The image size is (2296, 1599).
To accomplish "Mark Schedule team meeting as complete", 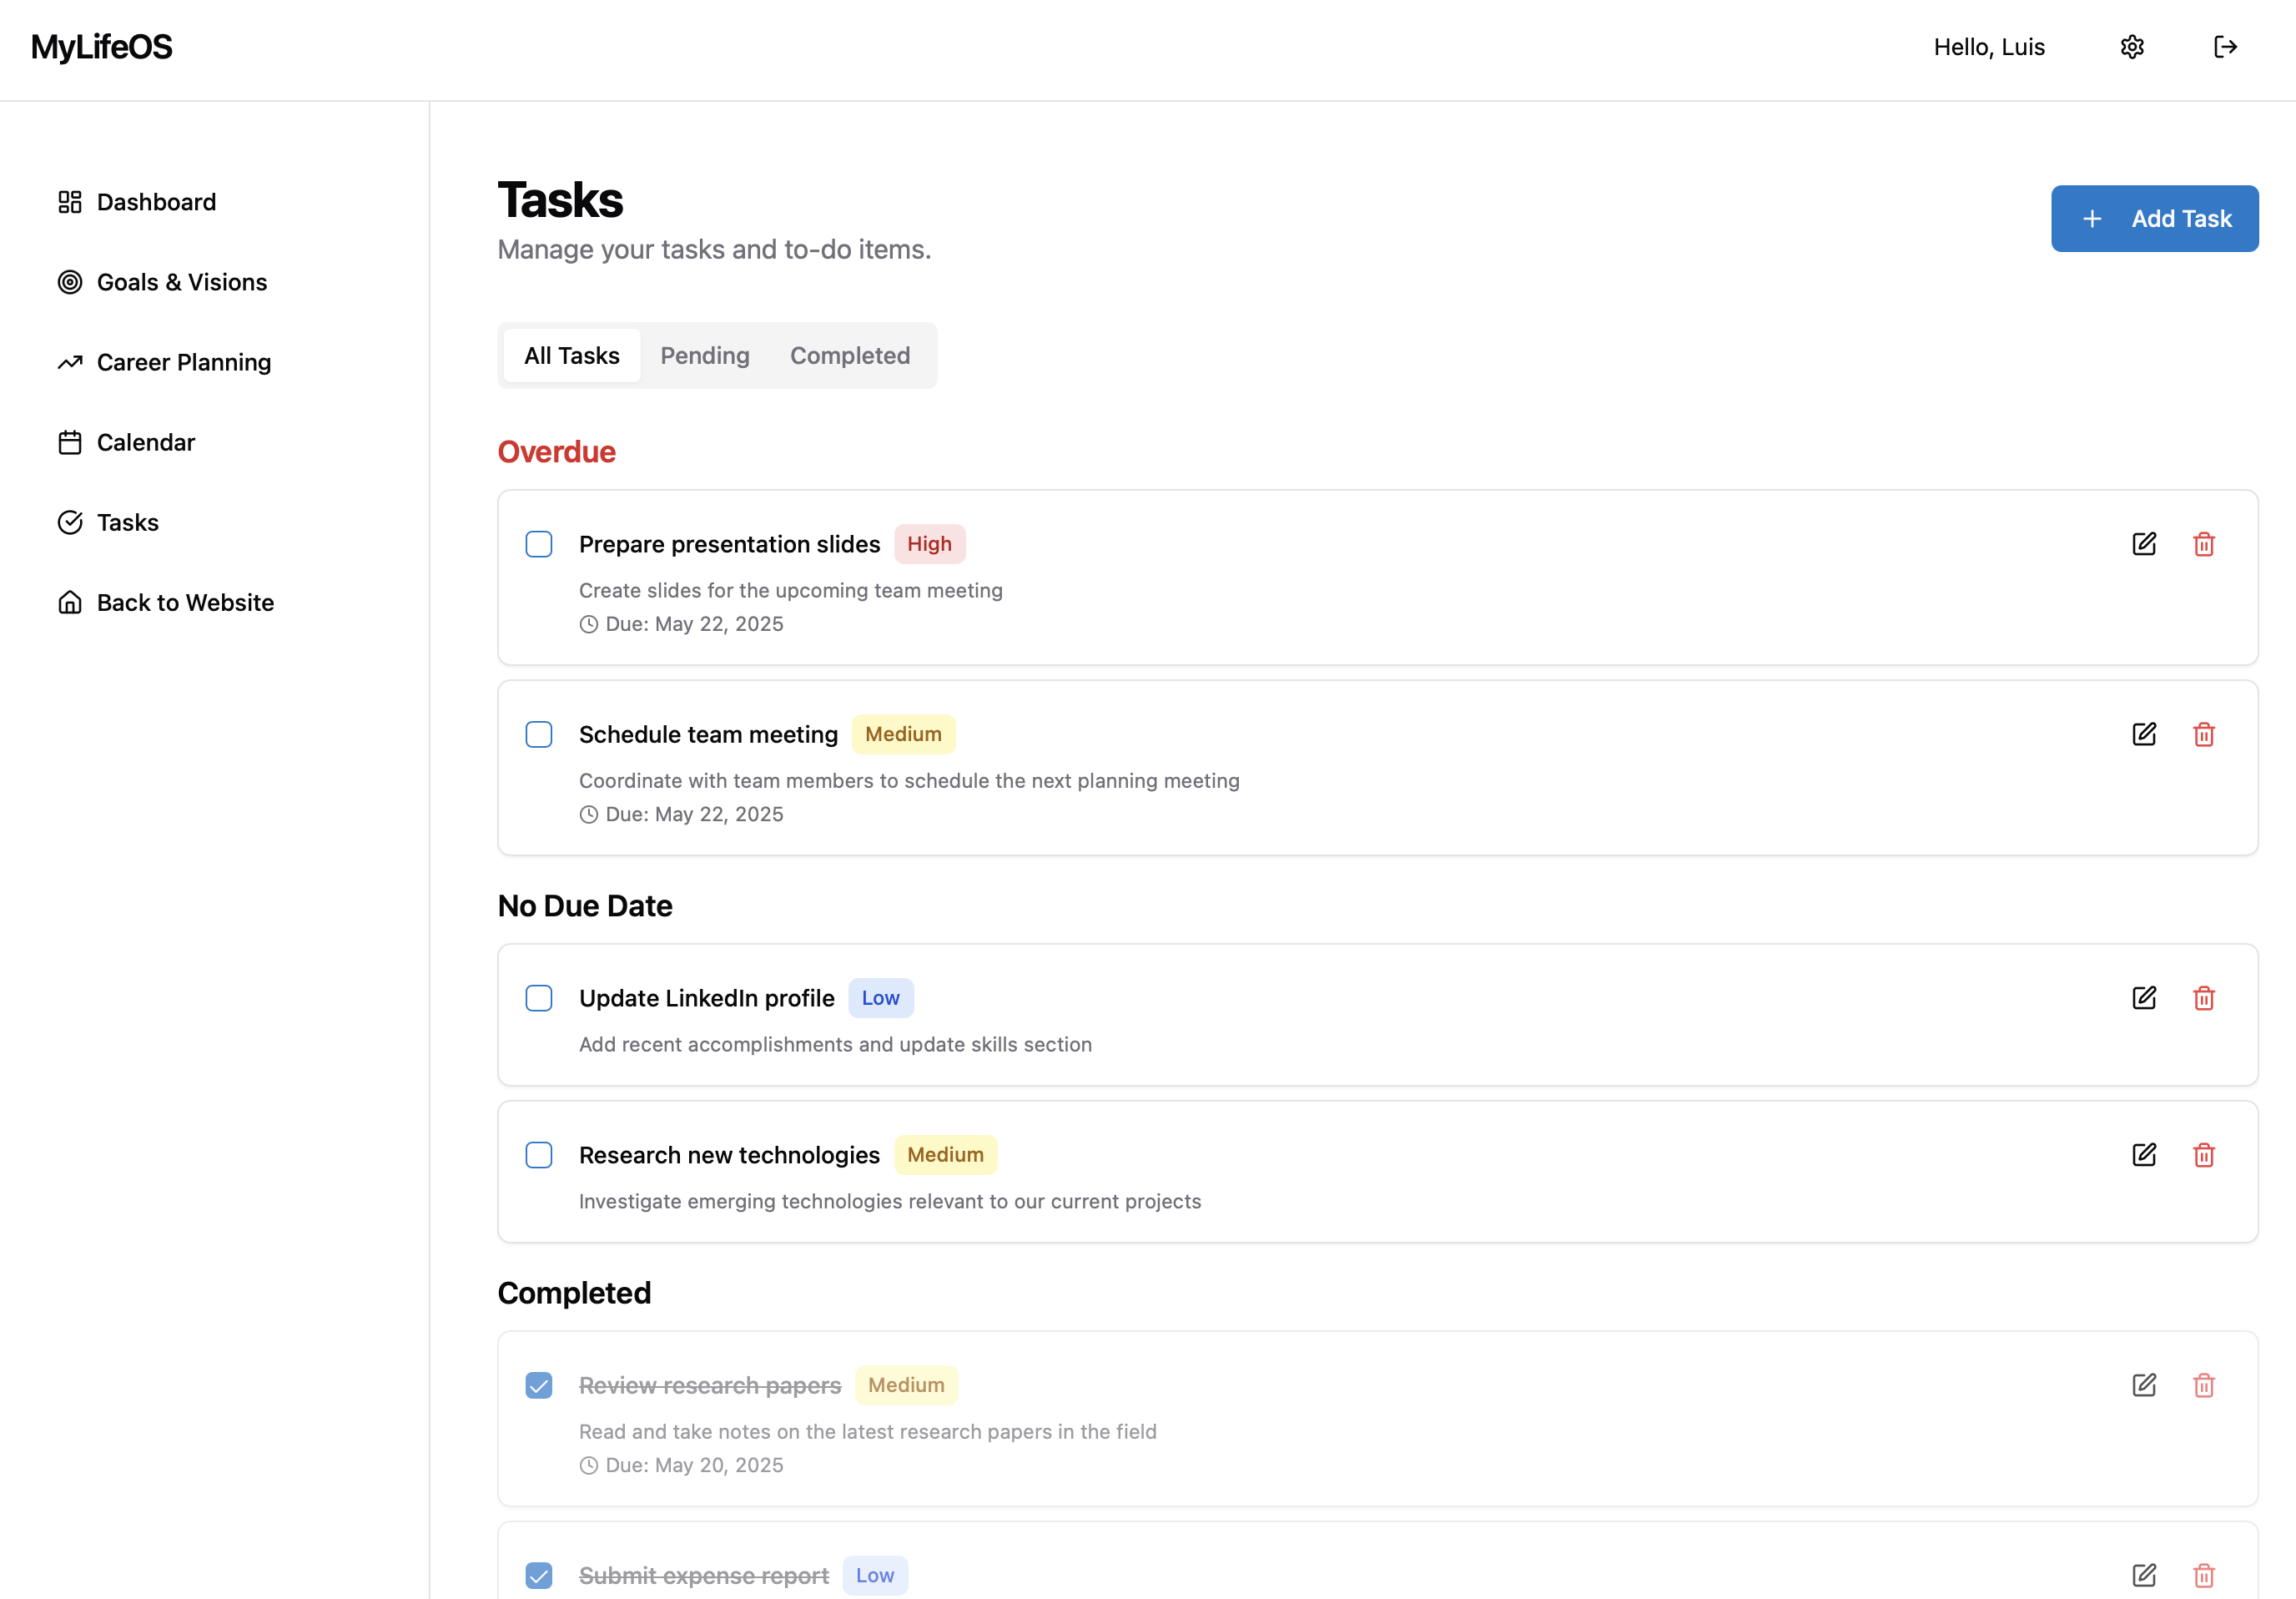I will coord(539,734).
